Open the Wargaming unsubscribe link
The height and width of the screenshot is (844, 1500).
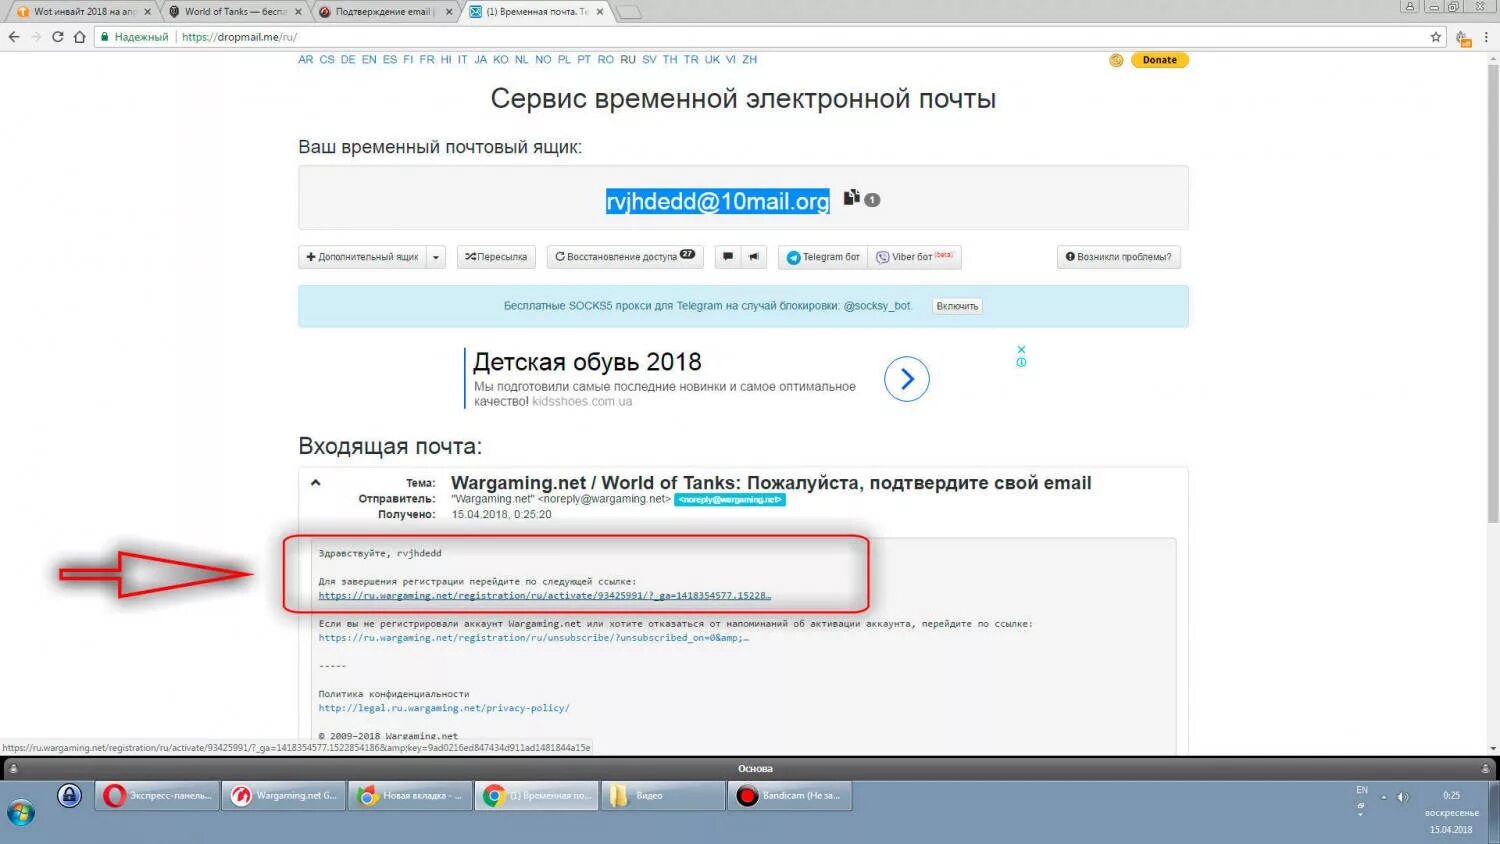click(534, 637)
